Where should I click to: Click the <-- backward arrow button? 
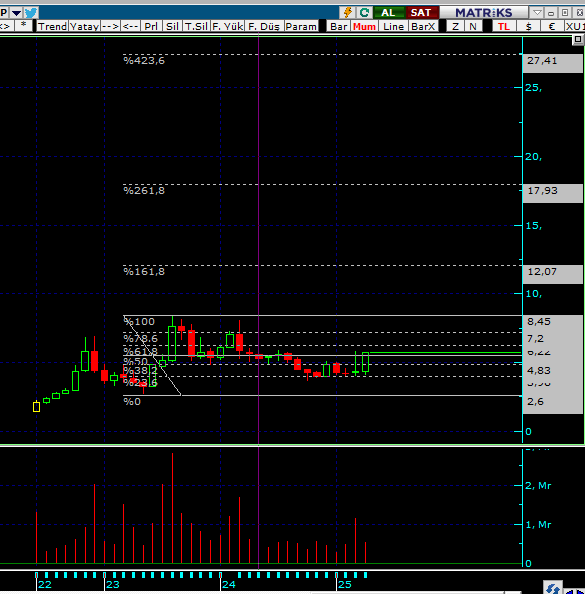pyautogui.click(x=131, y=26)
